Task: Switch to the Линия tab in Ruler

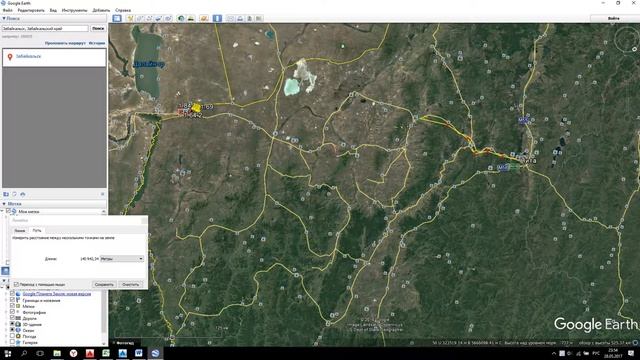Action: click(20, 231)
